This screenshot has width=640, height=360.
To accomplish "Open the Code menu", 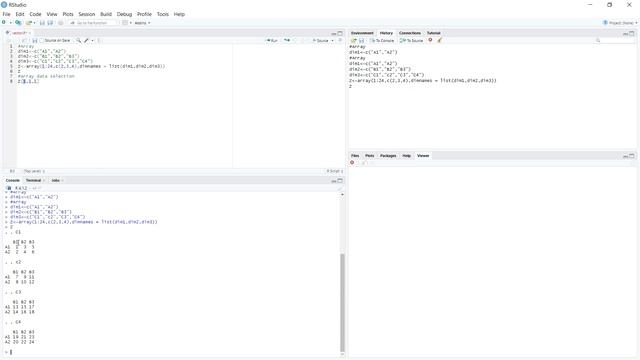I will 35,14.
